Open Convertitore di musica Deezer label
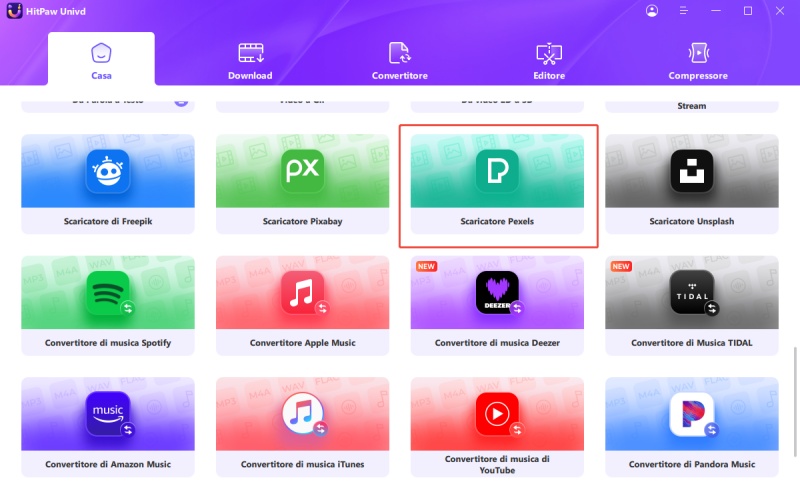 [497, 342]
